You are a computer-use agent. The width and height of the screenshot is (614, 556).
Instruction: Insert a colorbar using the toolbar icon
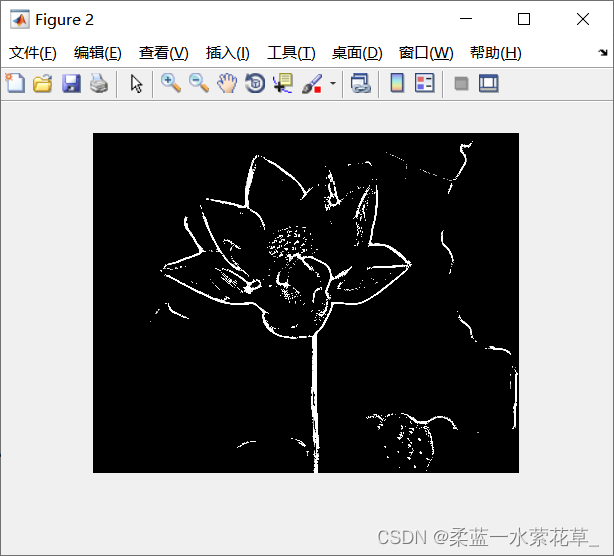(x=397, y=83)
